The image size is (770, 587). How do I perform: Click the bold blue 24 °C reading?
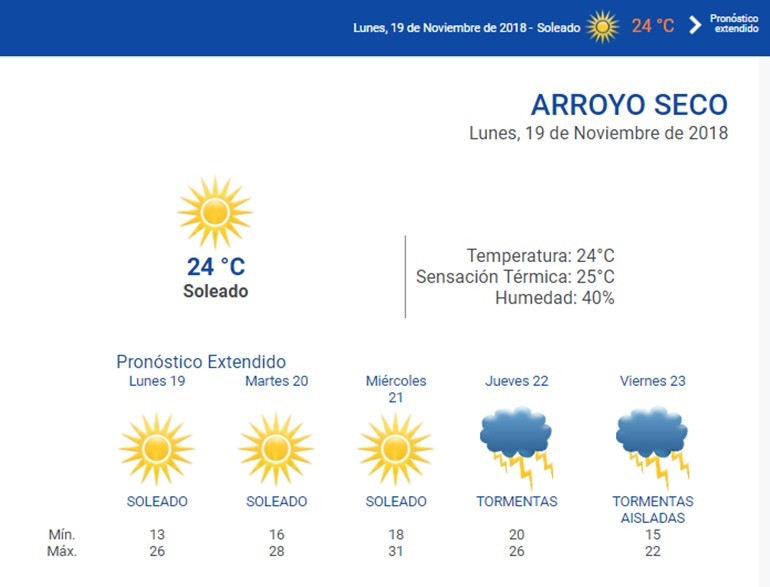(x=216, y=267)
